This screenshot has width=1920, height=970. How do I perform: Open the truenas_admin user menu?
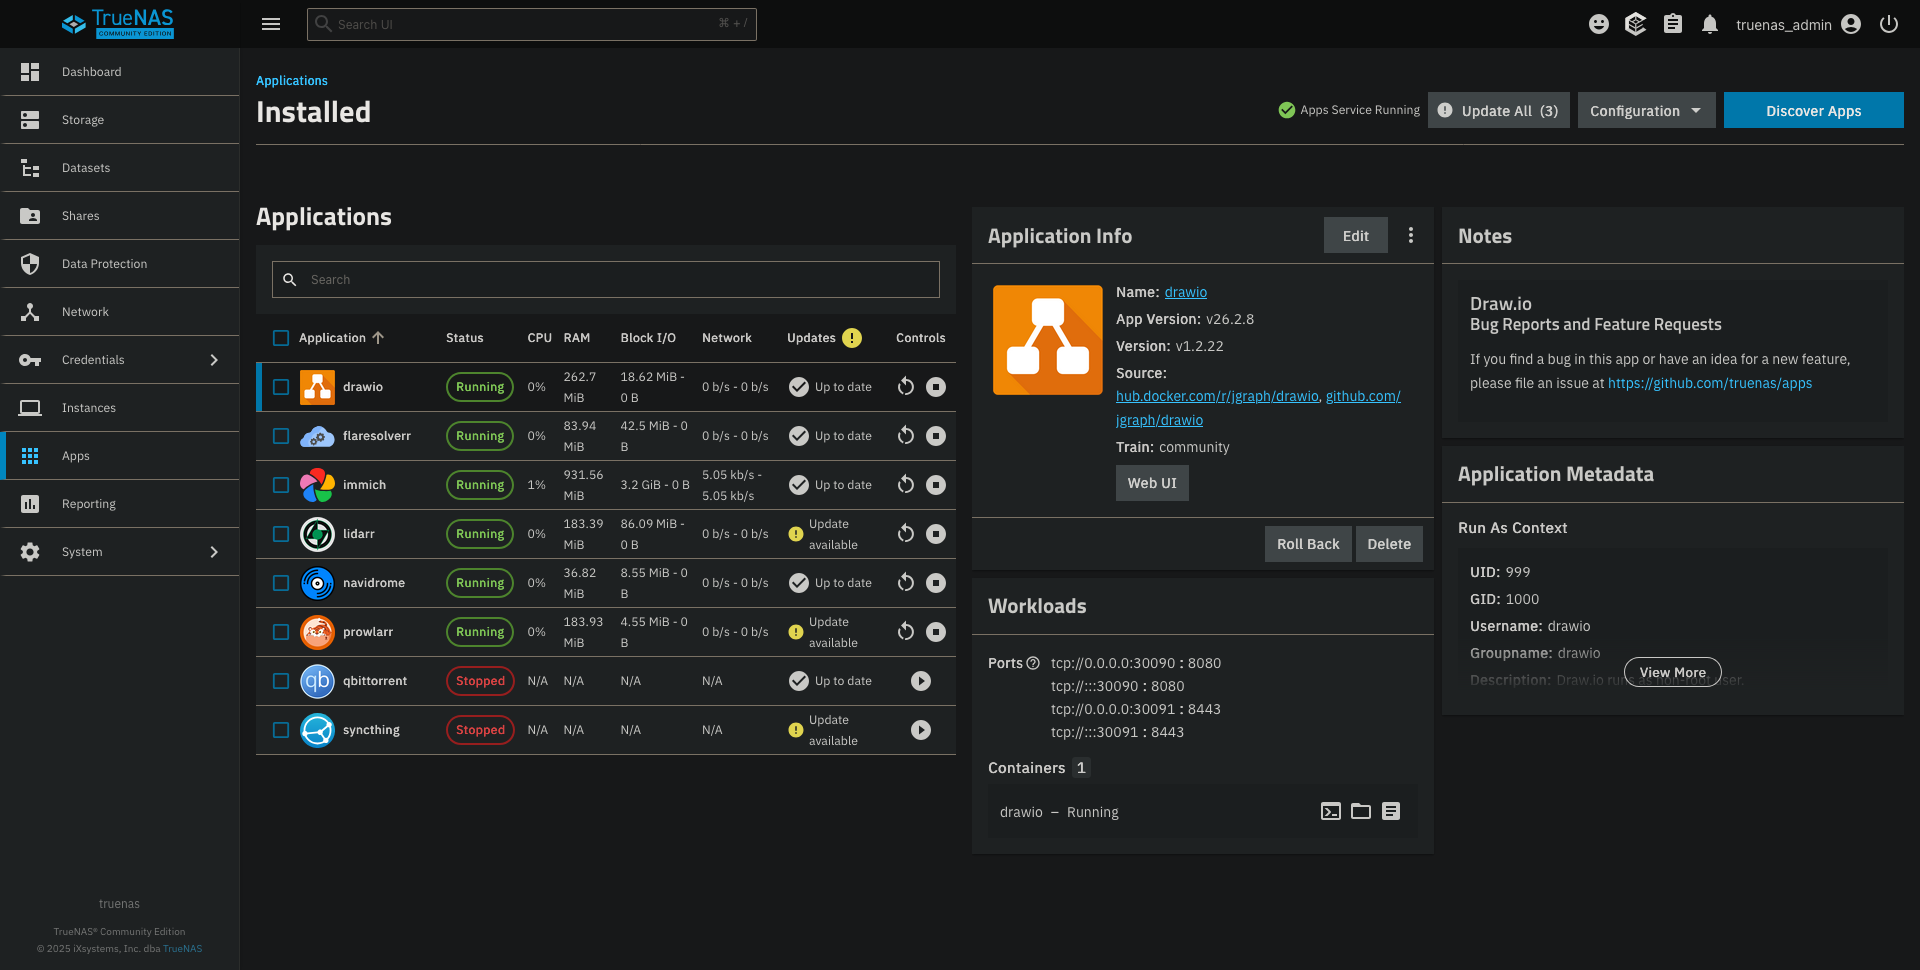[1798, 24]
